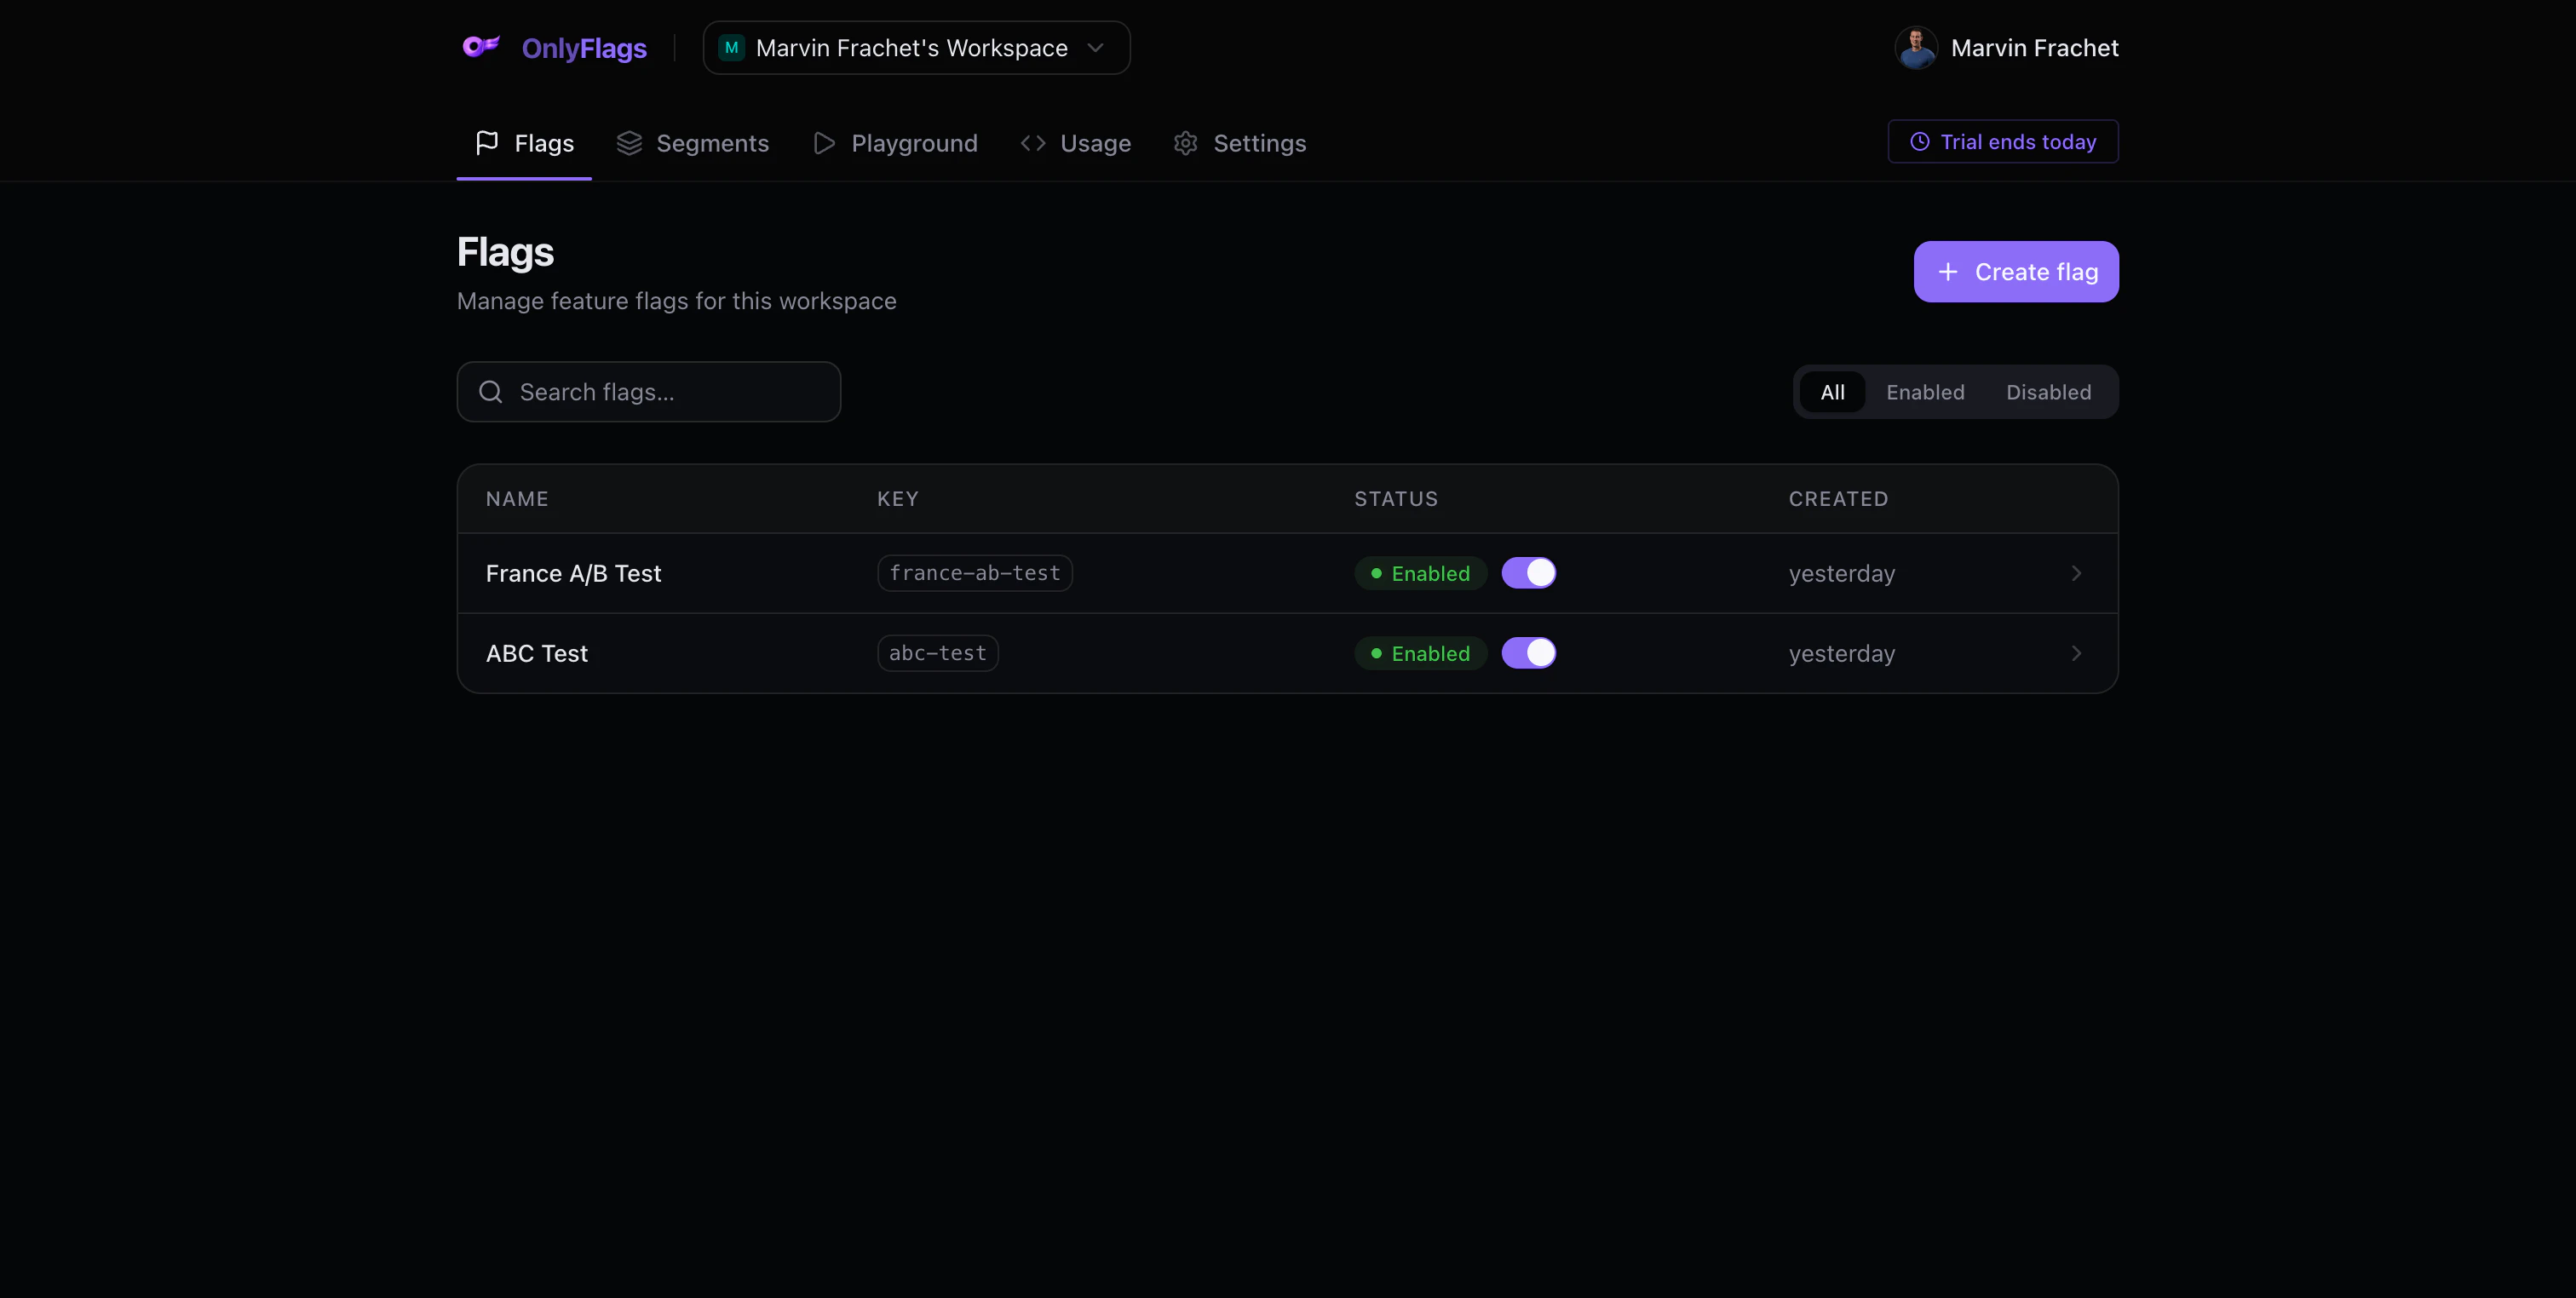
Task: Filter the list by Enabled flags
Action: click(x=1925, y=392)
